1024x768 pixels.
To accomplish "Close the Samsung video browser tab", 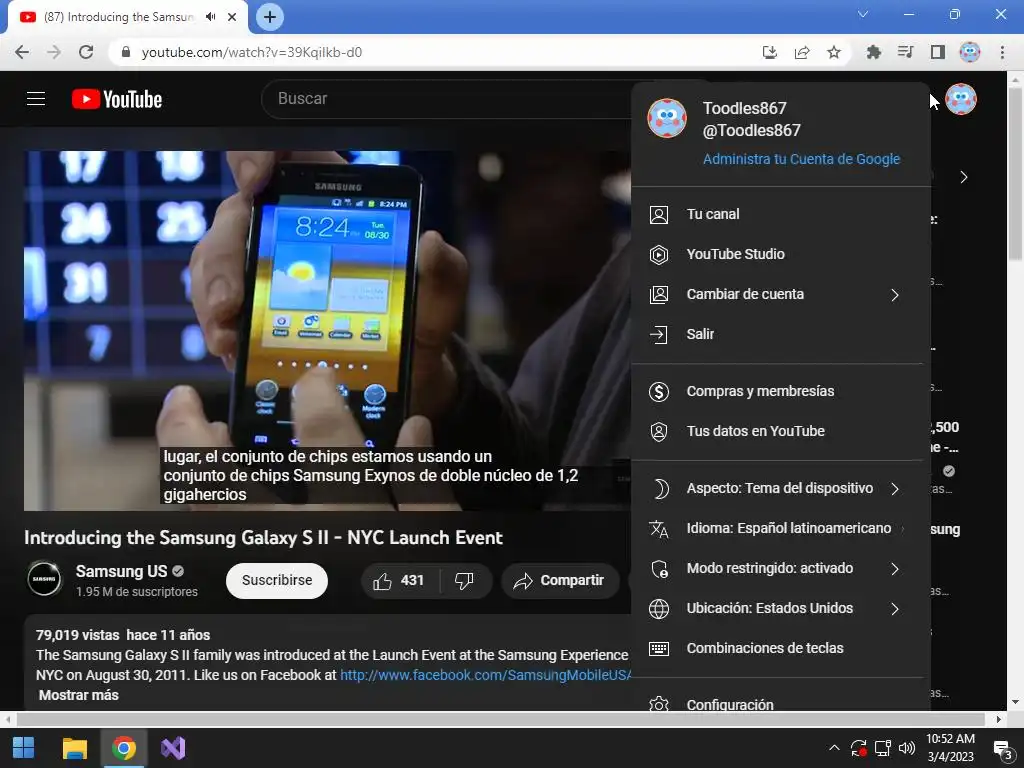I will pos(232,17).
